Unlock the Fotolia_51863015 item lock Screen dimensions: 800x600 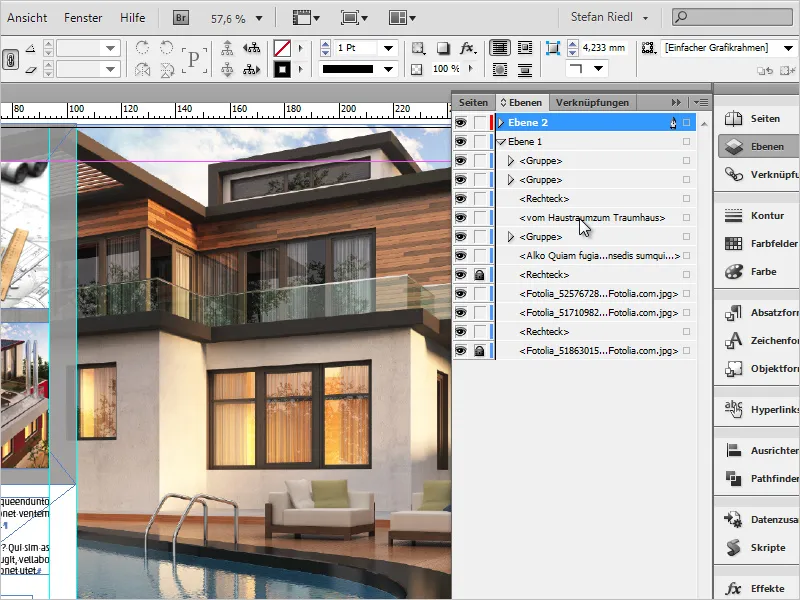click(x=479, y=351)
